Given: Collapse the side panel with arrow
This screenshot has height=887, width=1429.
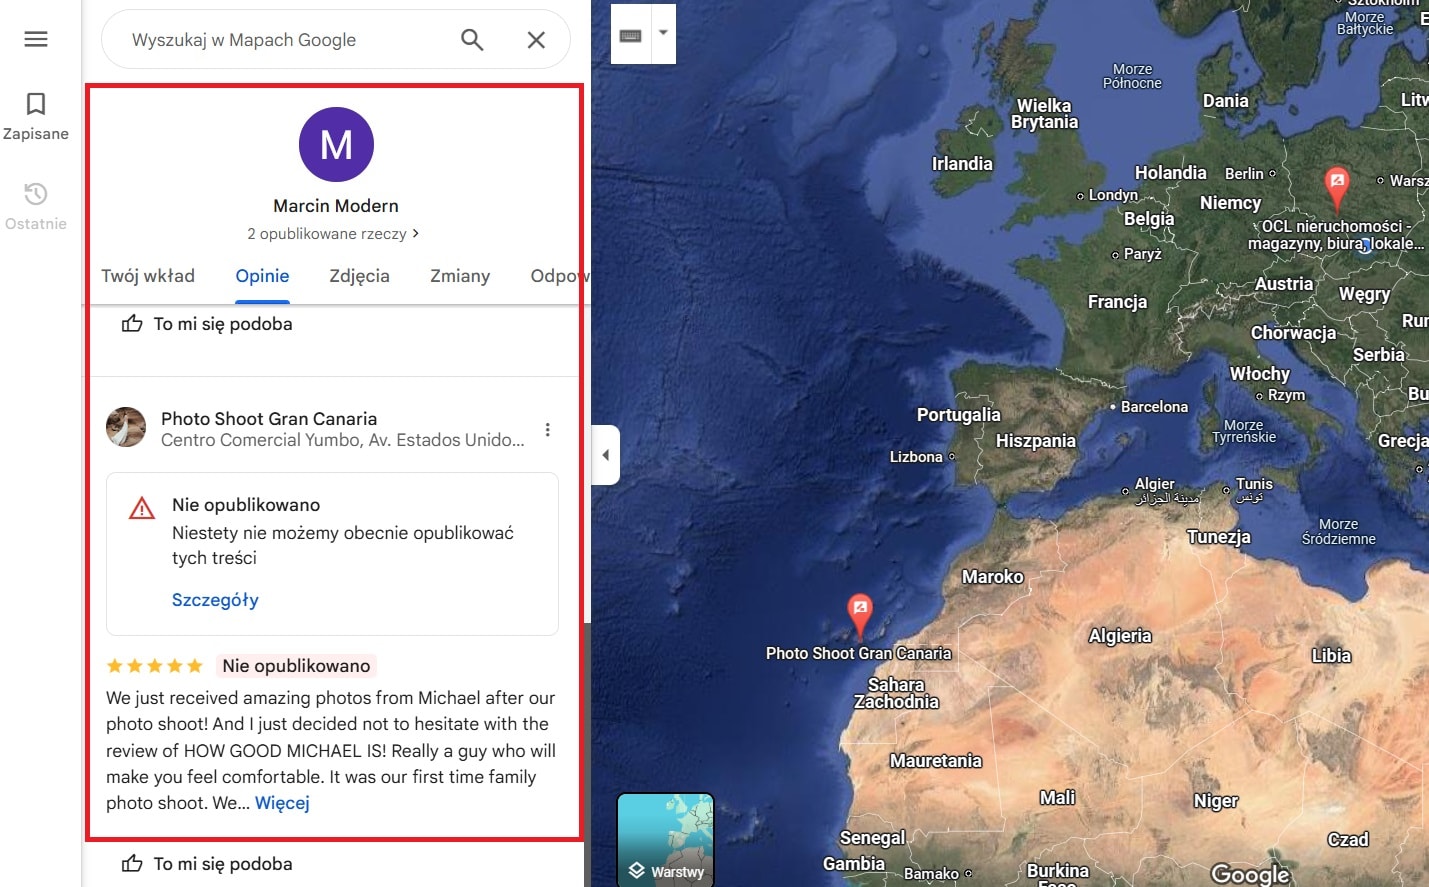Looking at the screenshot, I should pyautogui.click(x=605, y=455).
